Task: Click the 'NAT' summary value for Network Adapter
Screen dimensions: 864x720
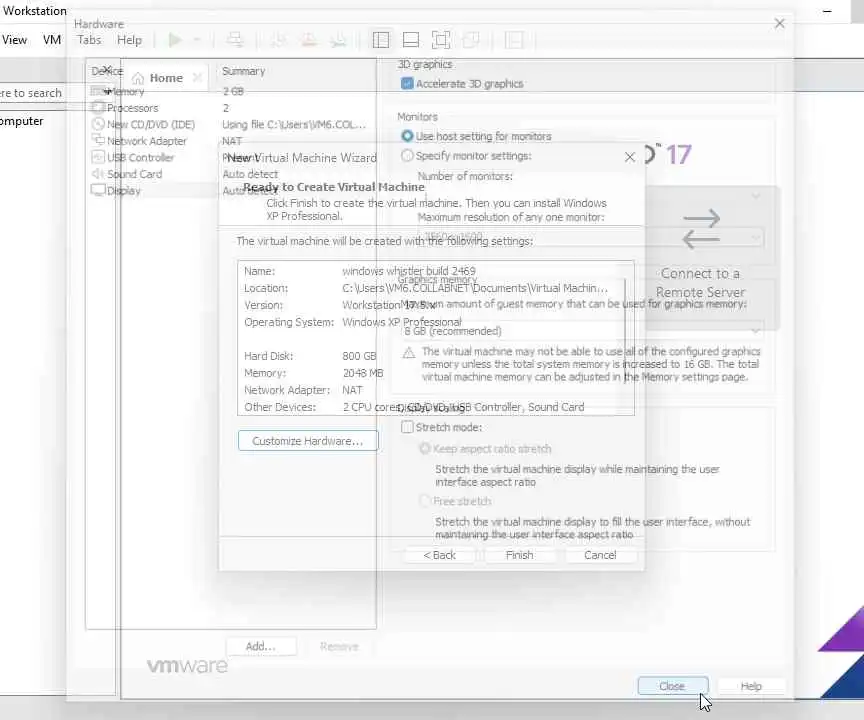Action: pos(232,140)
